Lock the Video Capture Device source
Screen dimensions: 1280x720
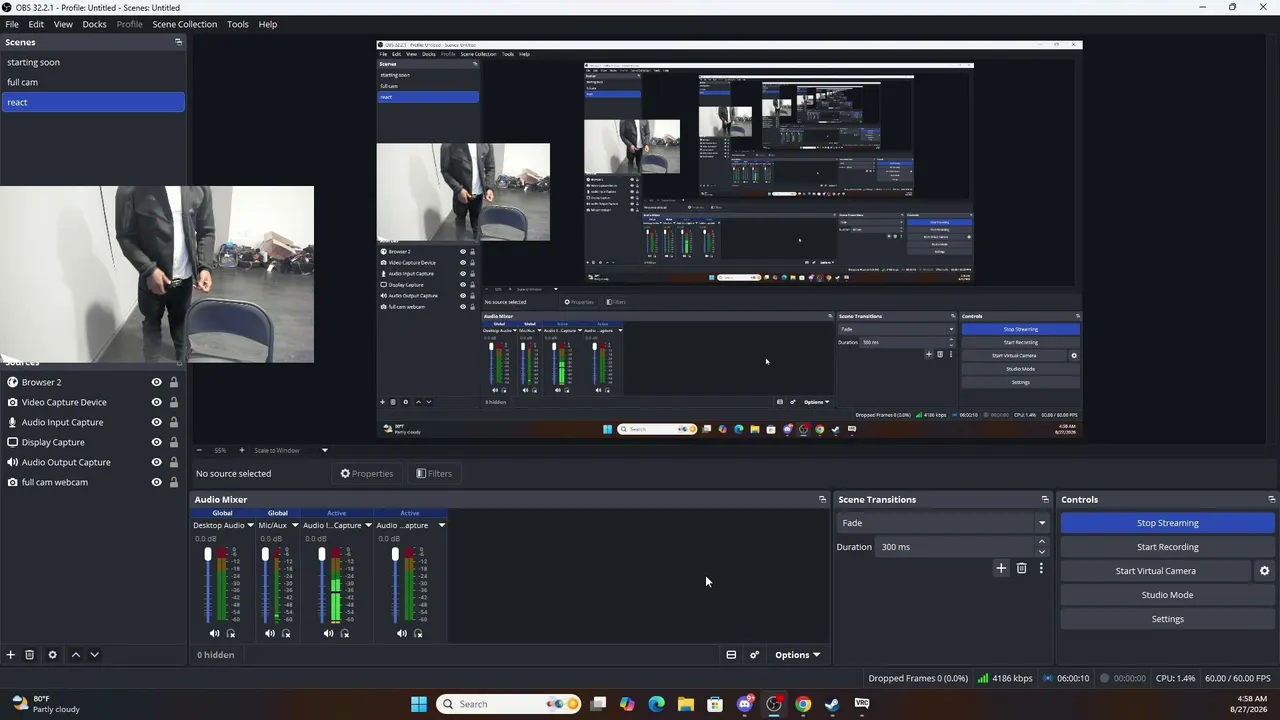[174, 402]
